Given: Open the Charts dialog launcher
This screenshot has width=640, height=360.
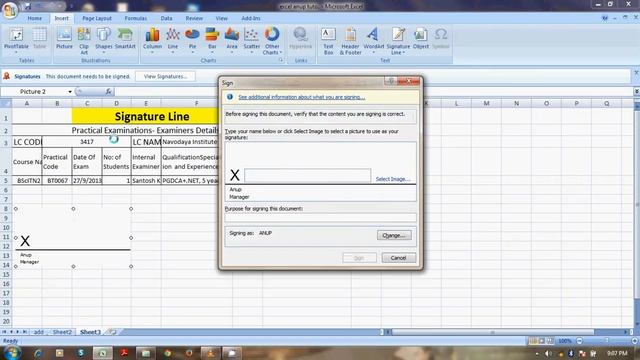Looking at the screenshot, I should pyautogui.click(x=281, y=60).
